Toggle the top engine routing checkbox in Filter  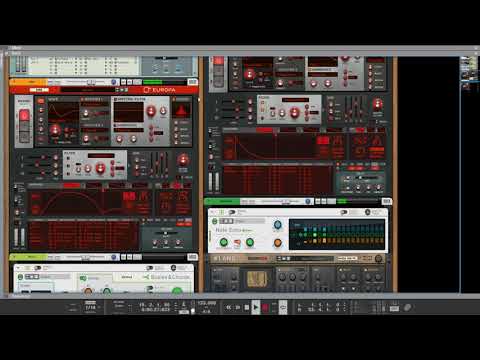[68, 158]
